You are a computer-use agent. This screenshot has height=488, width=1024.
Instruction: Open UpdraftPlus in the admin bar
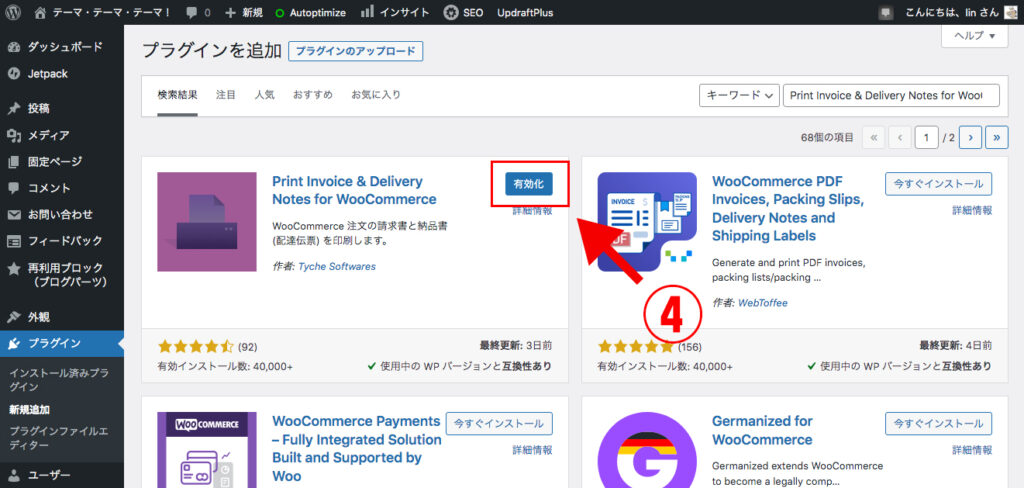(x=525, y=12)
